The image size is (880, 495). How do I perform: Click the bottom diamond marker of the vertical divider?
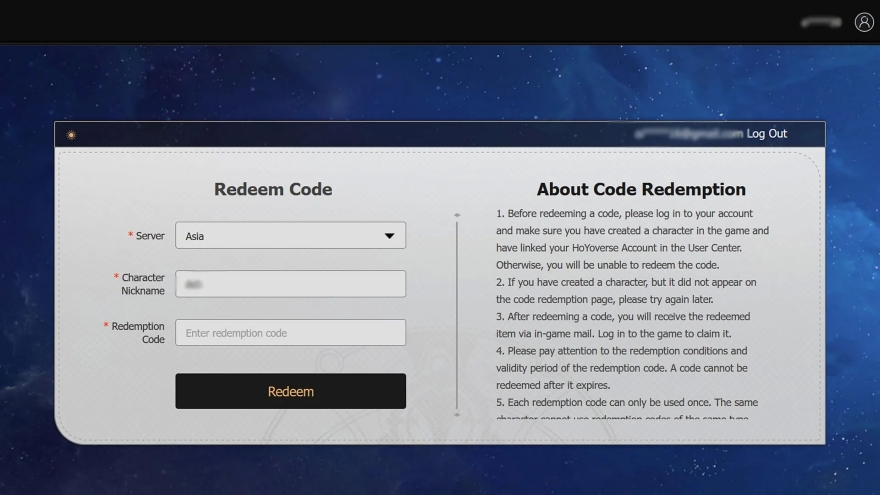point(457,414)
